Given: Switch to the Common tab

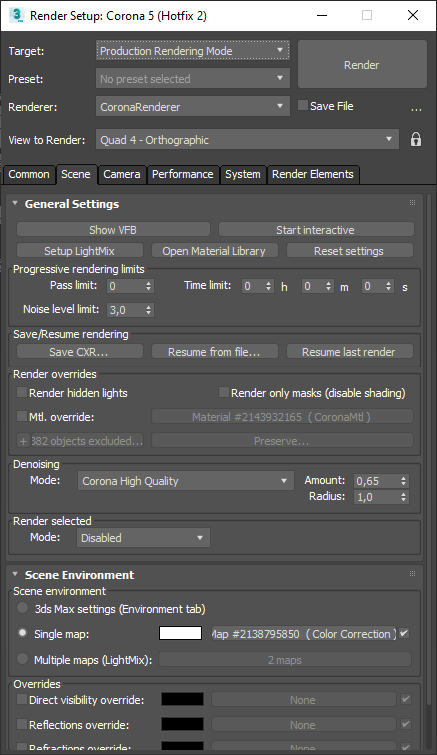Looking at the screenshot, I should (29, 174).
